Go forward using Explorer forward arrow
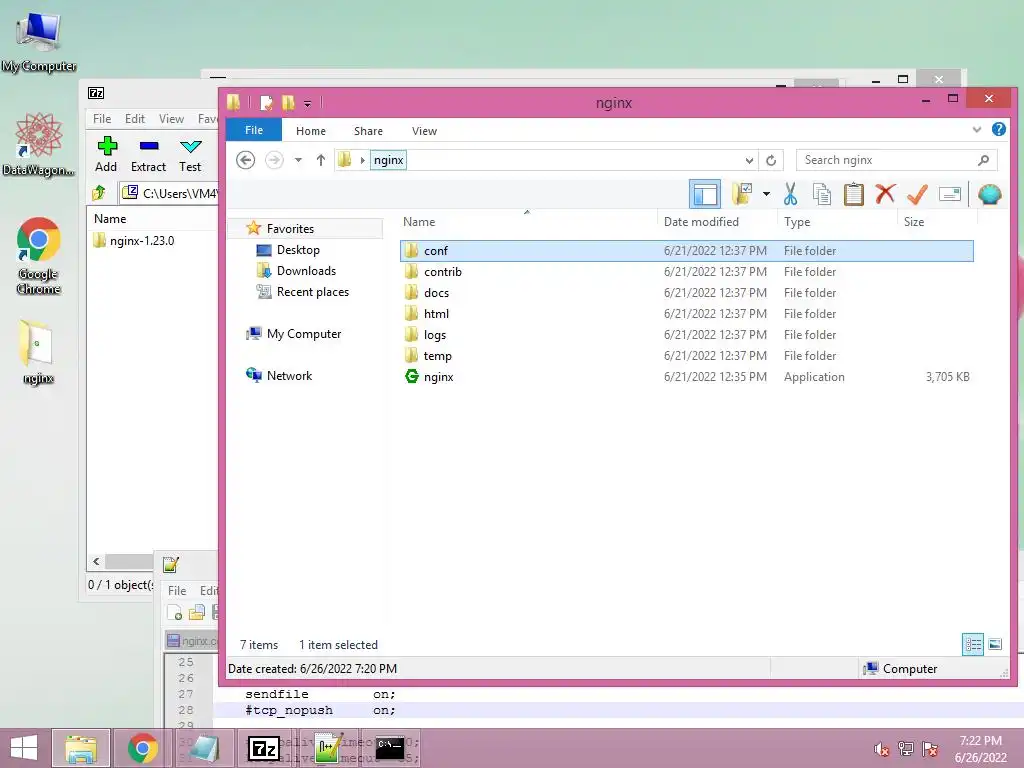 pos(274,160)
